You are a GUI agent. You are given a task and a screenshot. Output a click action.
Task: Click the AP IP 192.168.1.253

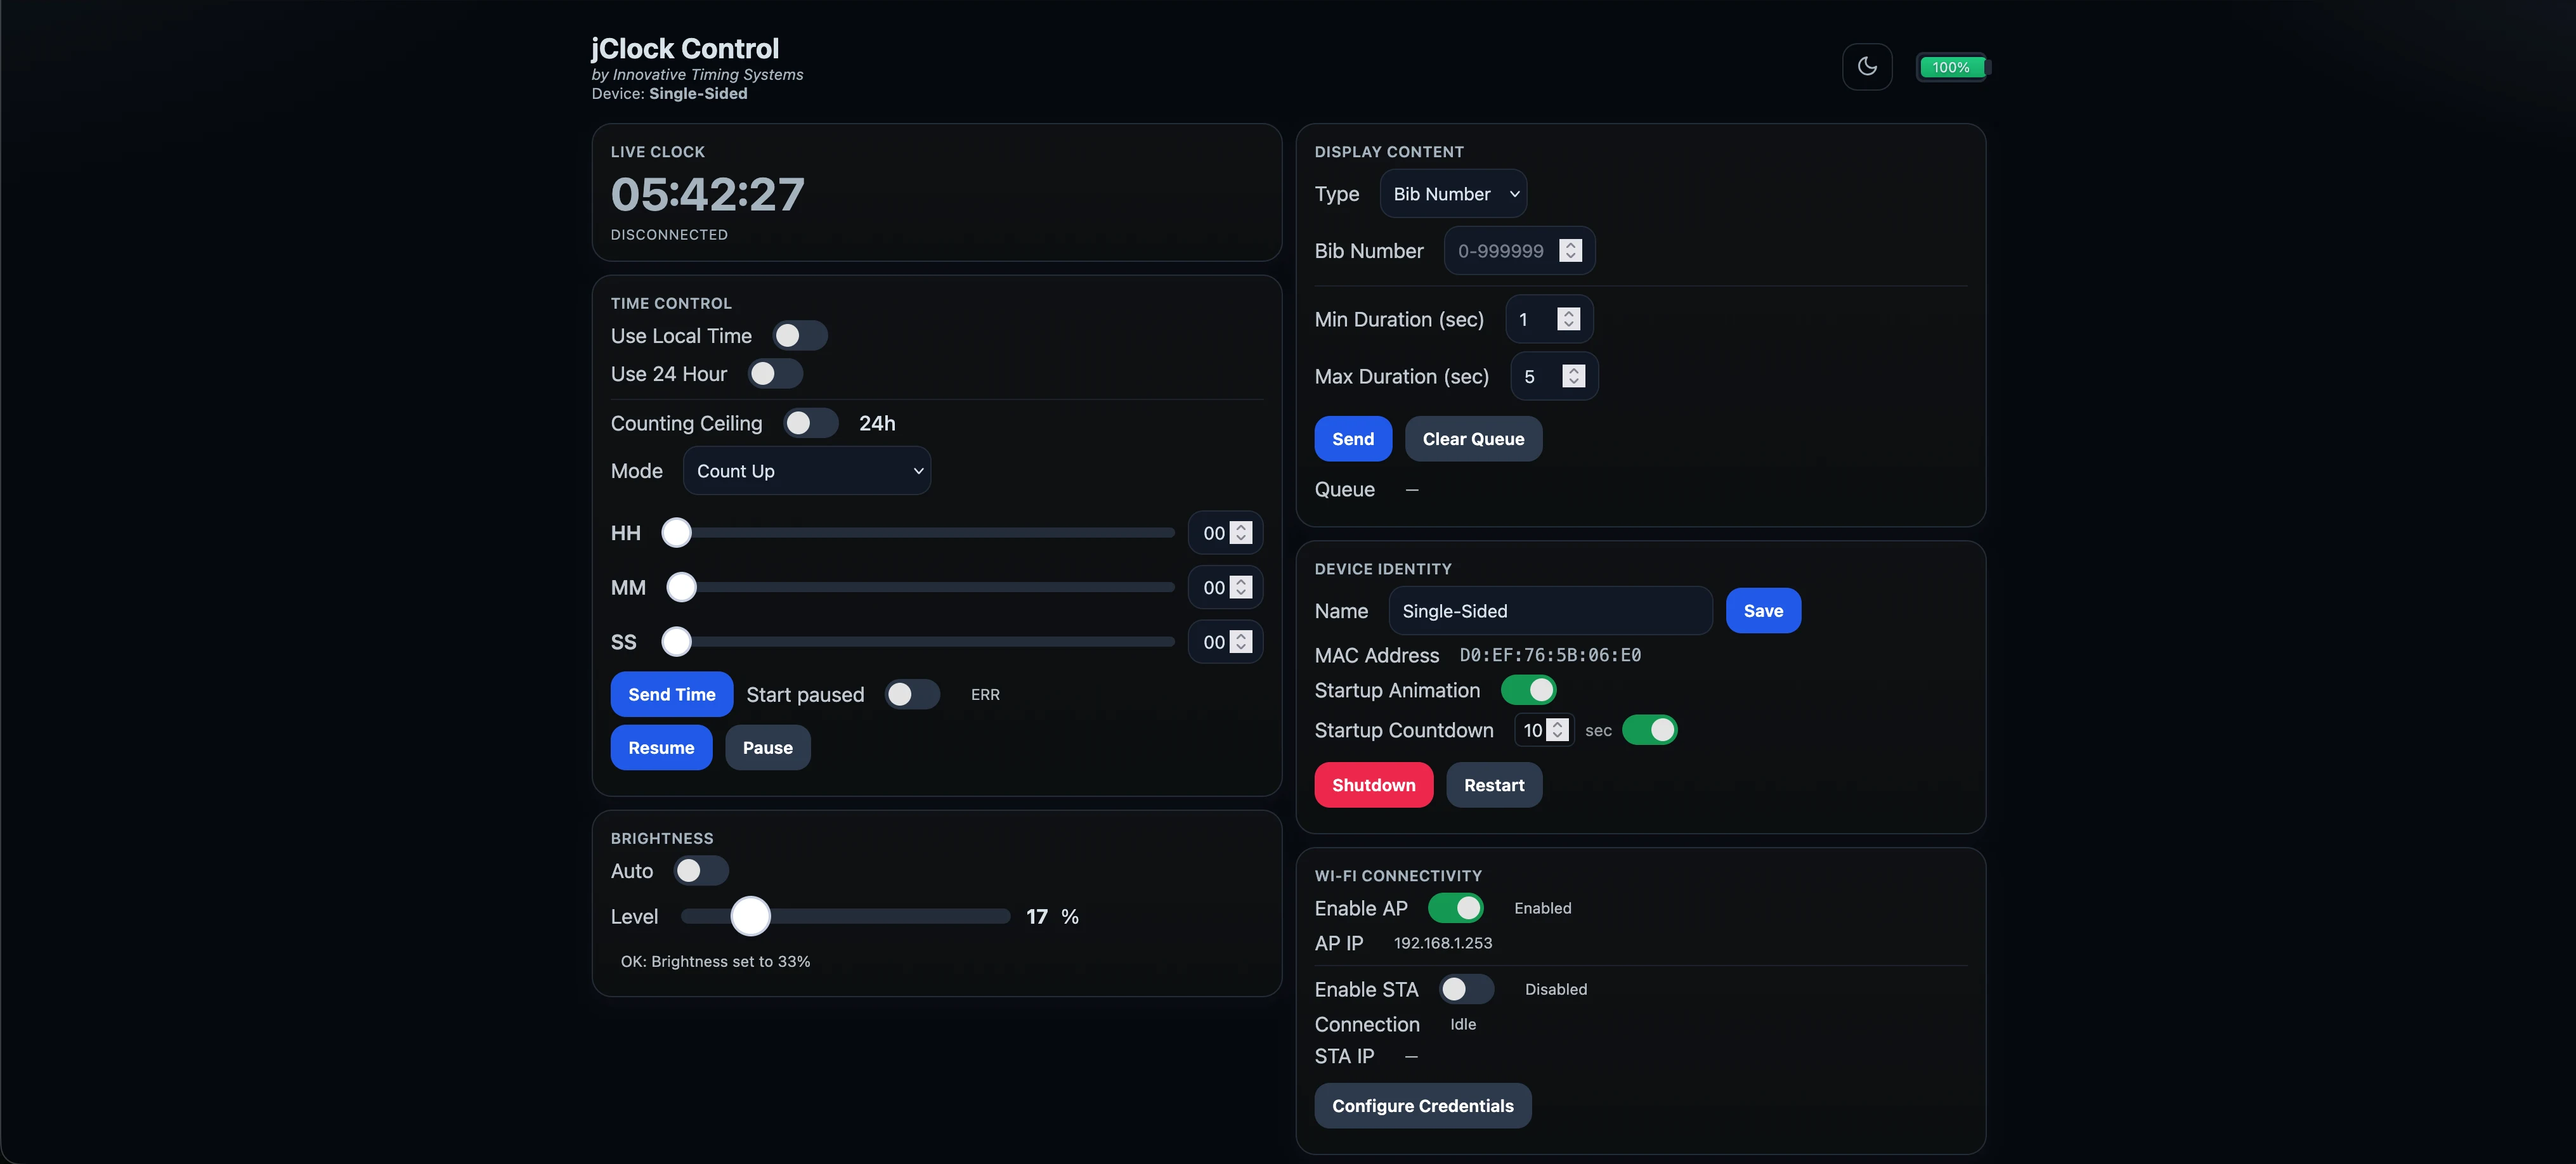coord(1443,943)
